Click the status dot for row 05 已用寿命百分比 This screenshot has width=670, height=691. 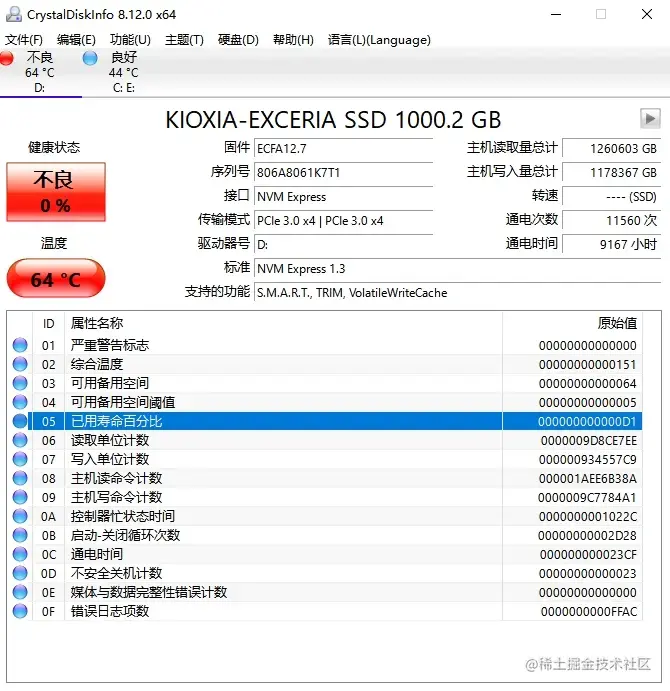tap(20, 421)
